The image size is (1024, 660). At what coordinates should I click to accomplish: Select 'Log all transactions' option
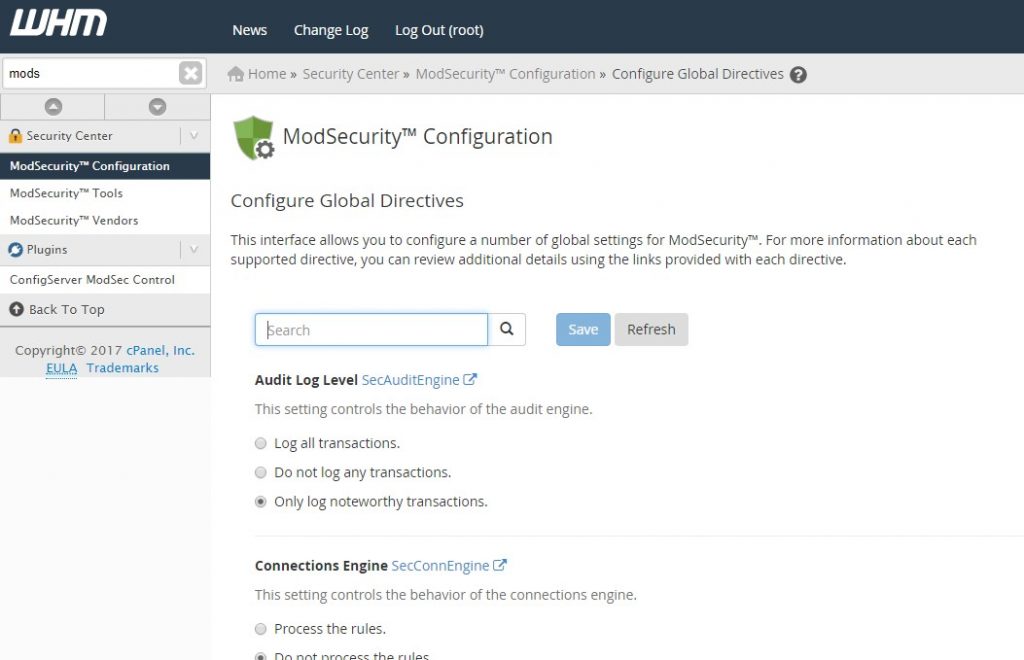click(x=261, y=443)
